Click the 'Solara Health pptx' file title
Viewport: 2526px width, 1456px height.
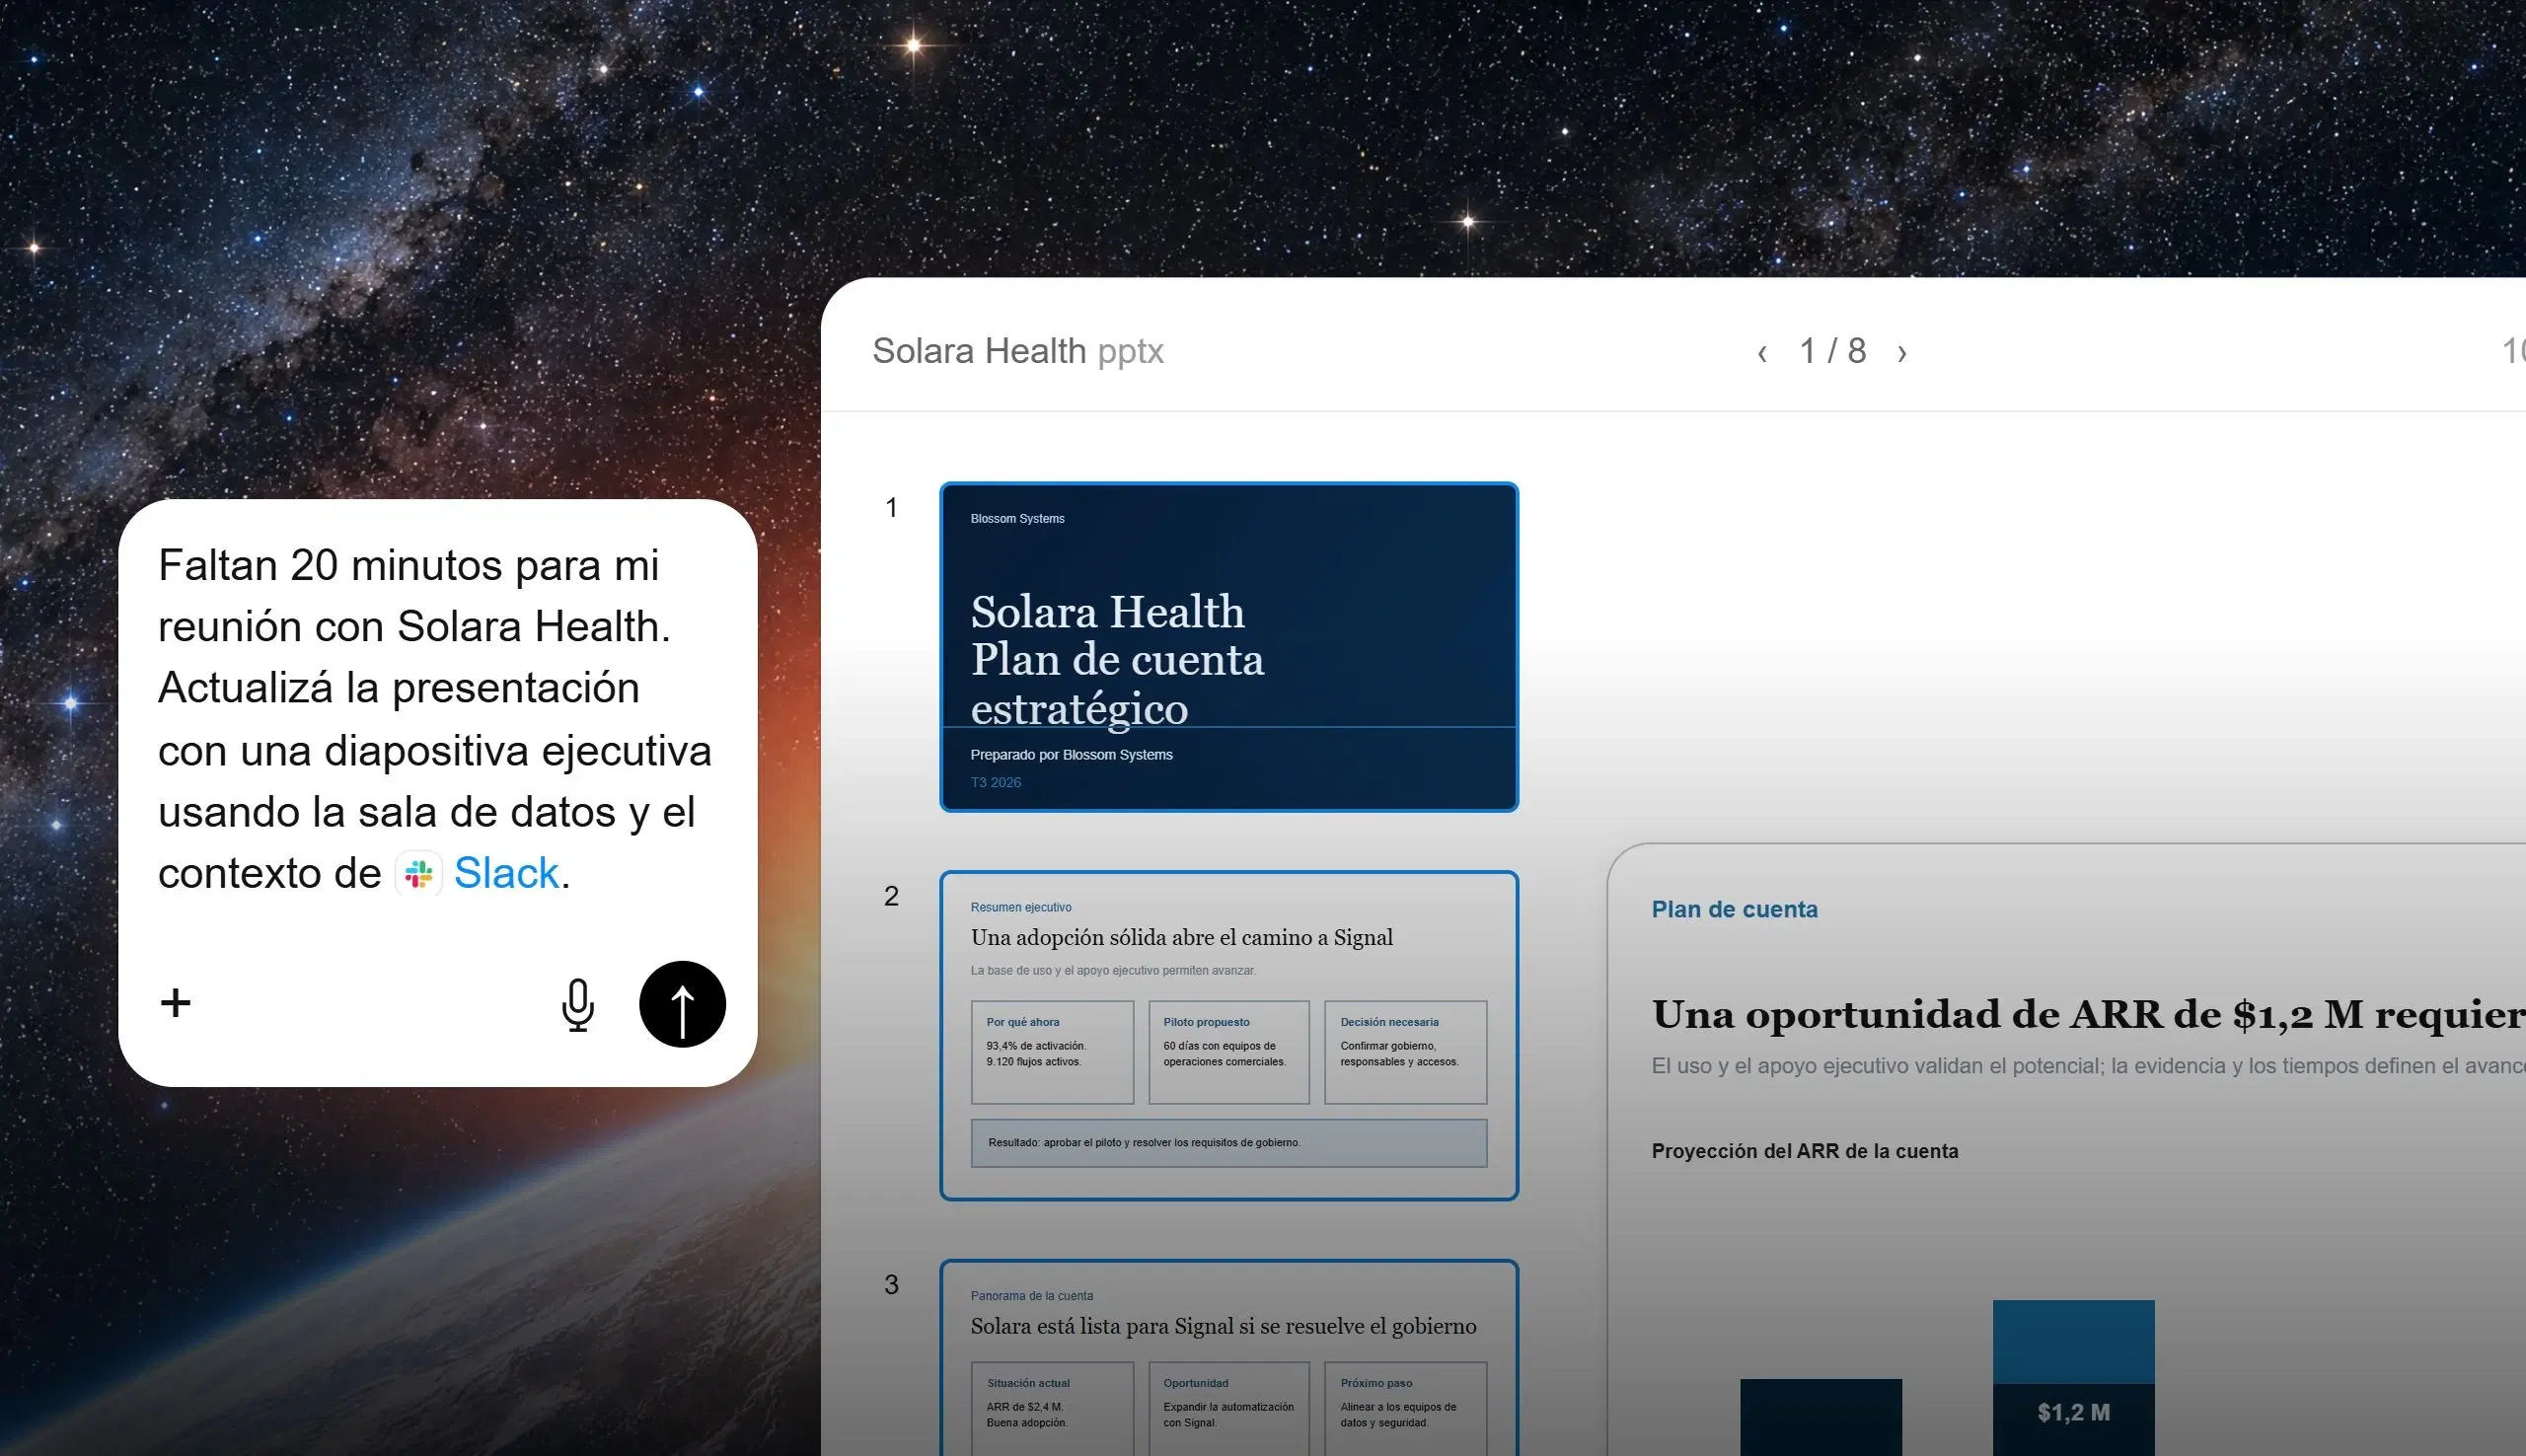click(x=1018, y=351)
